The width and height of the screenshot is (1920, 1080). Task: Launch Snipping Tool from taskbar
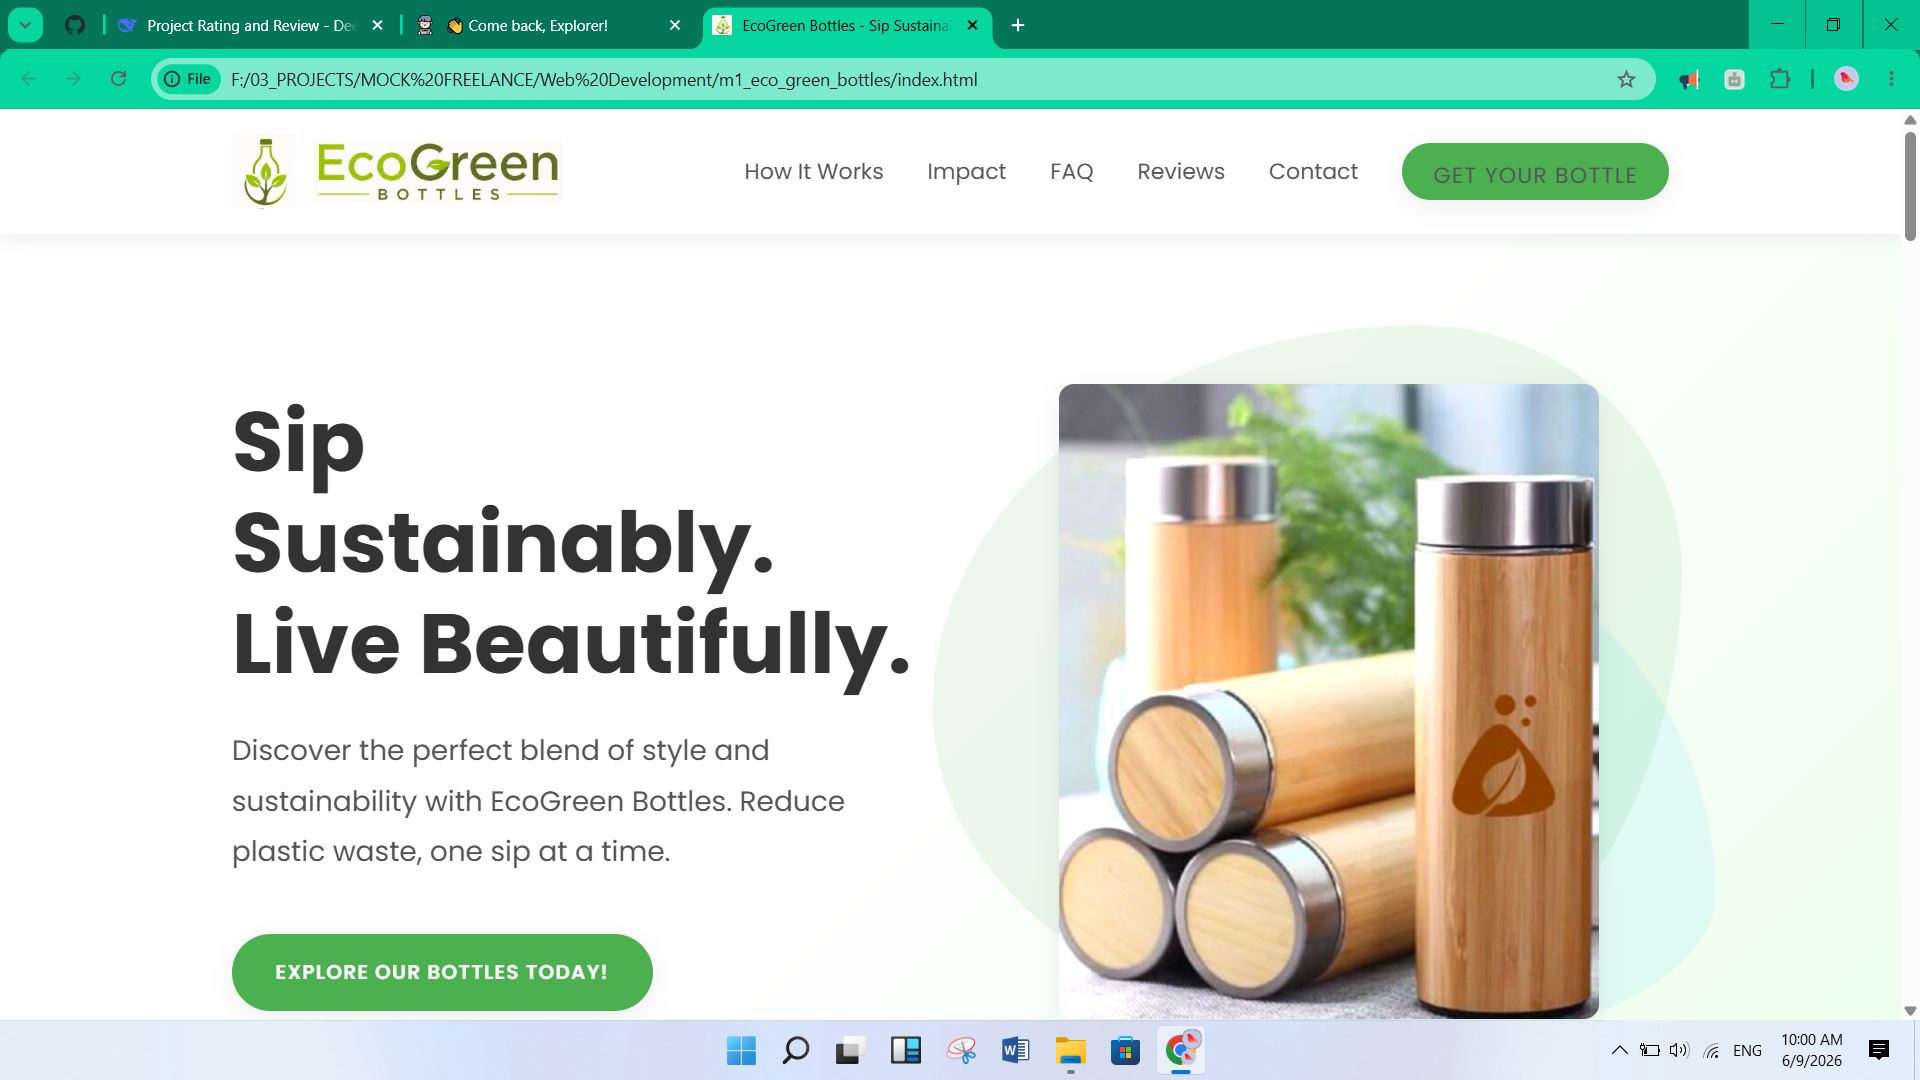[x=961, y=1050]
